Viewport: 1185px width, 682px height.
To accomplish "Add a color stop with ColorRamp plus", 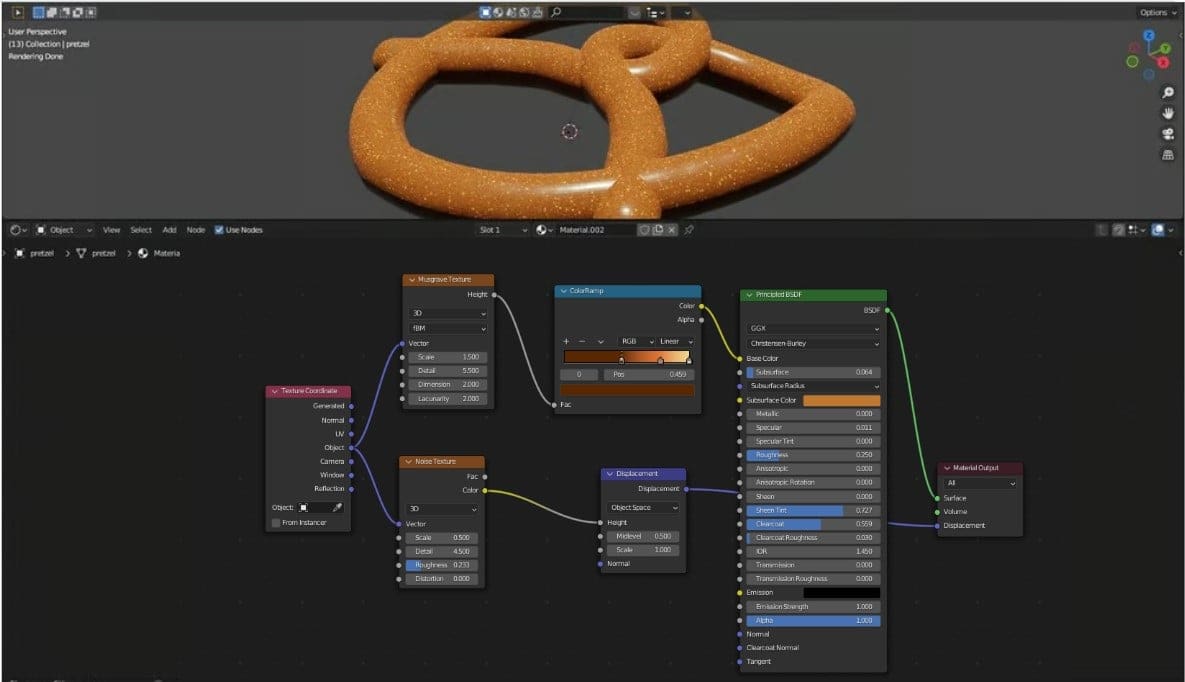I will point(566,342).
